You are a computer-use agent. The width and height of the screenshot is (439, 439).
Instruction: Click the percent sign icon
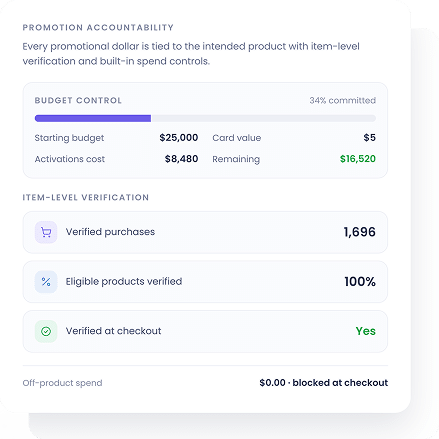[x=46, y=282]
